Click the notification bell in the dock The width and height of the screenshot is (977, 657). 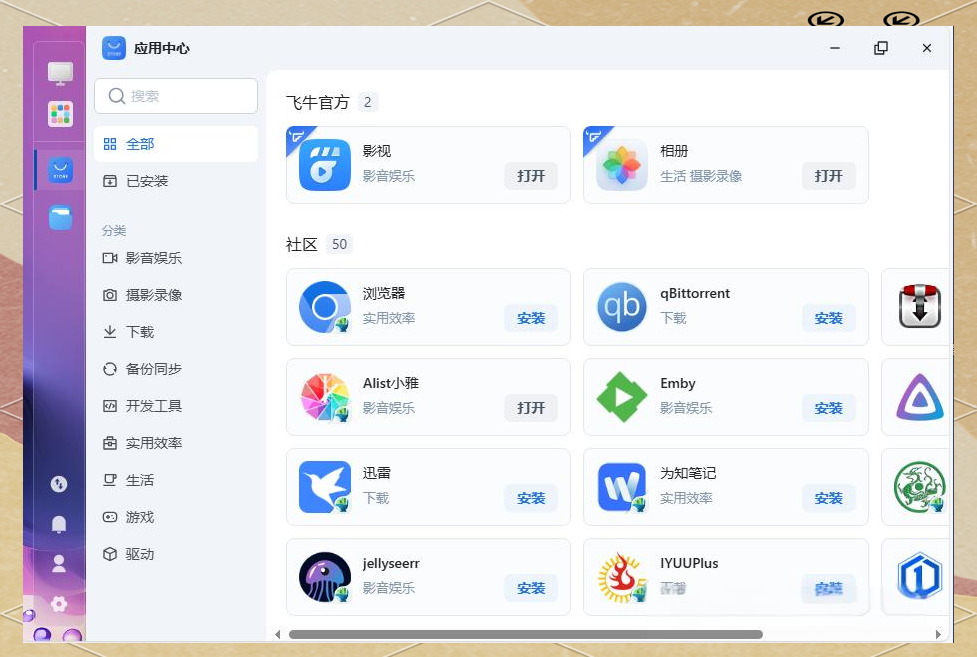pos(58,524)
